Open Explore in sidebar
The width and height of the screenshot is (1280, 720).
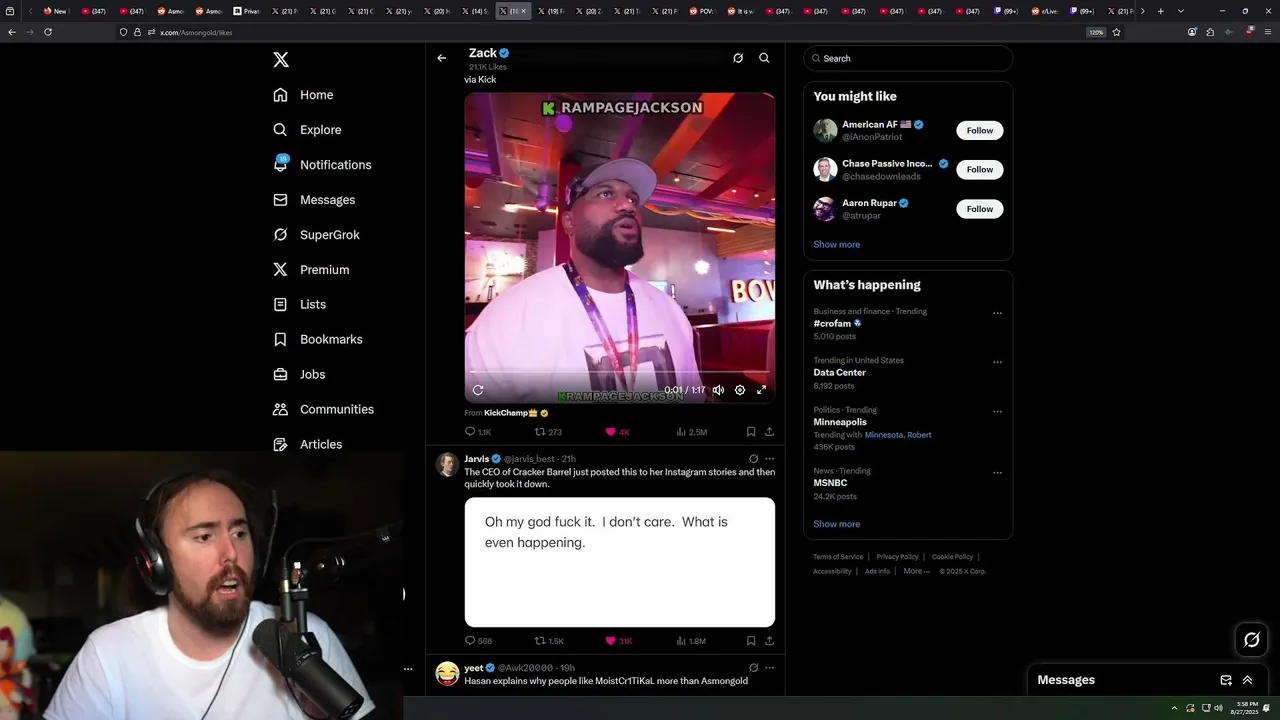[x=307, y=130]
